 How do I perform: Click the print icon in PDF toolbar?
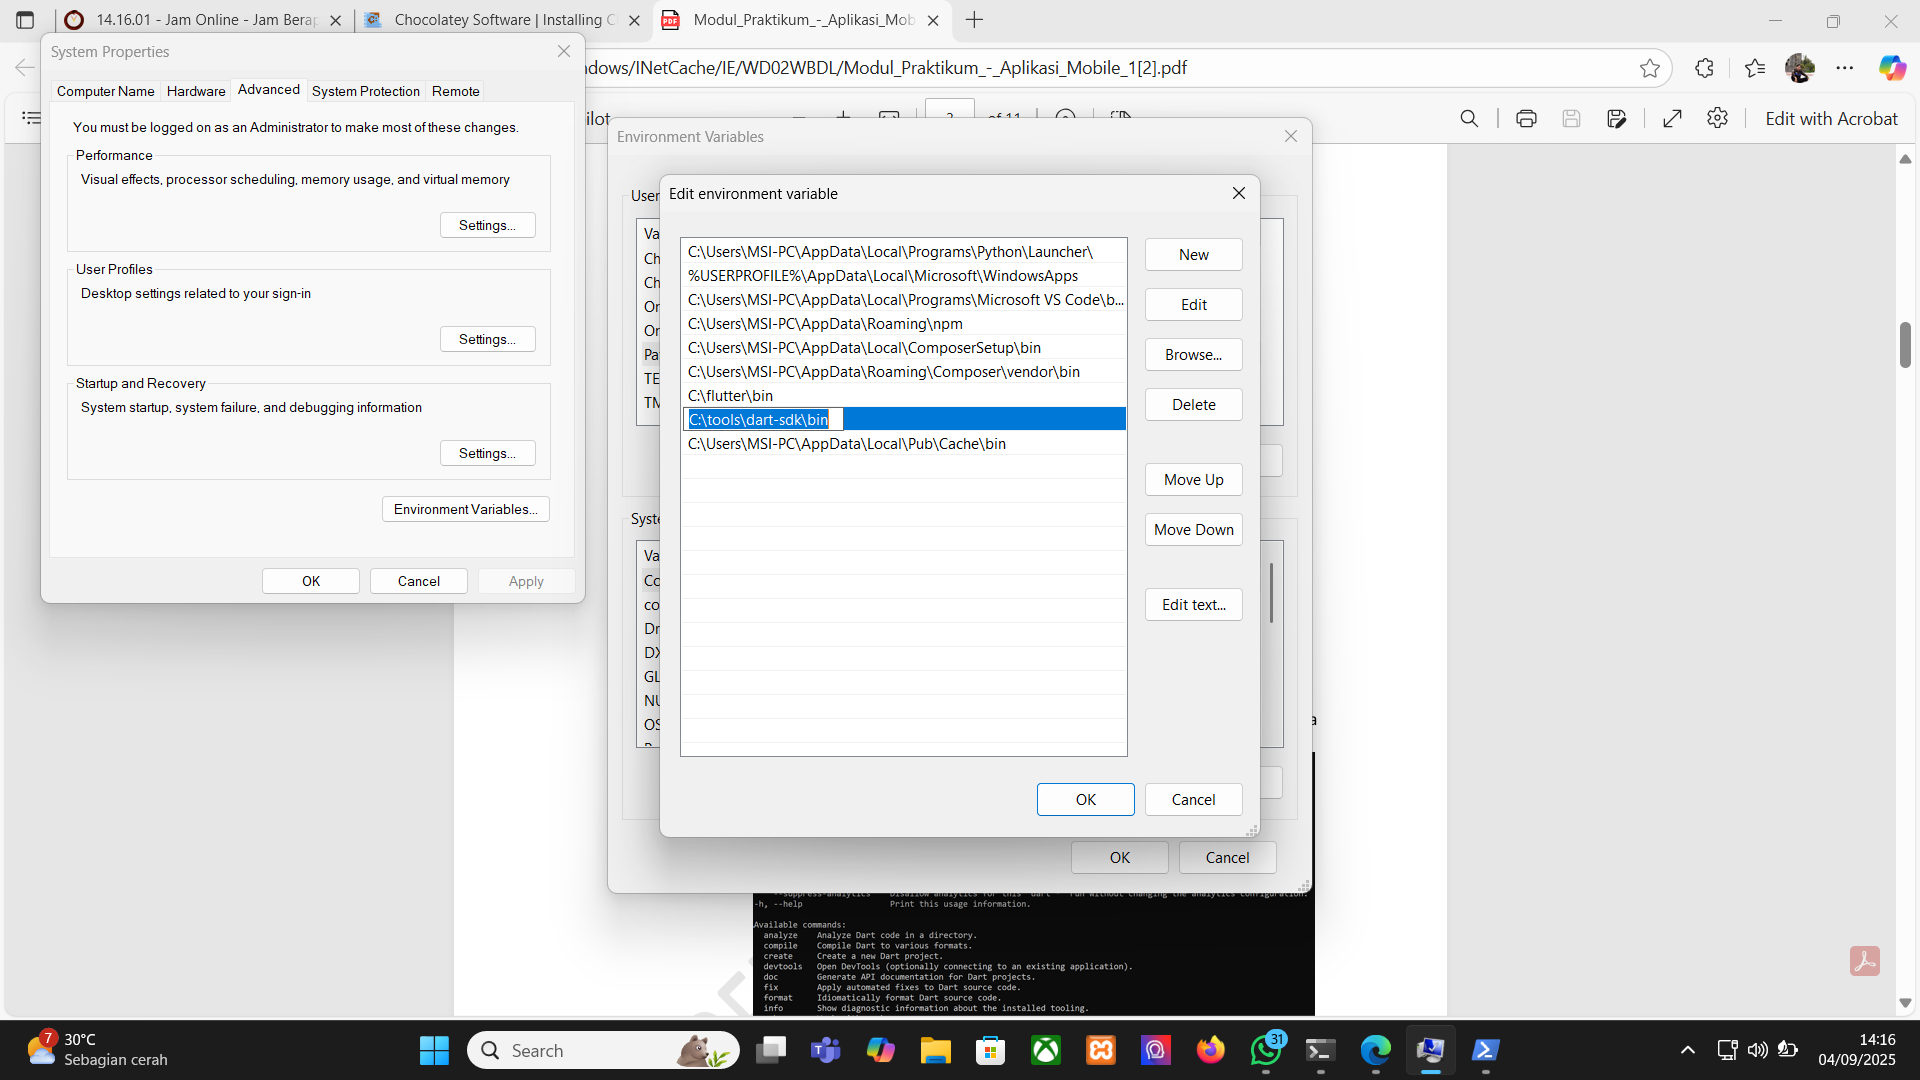[1526, 119]
